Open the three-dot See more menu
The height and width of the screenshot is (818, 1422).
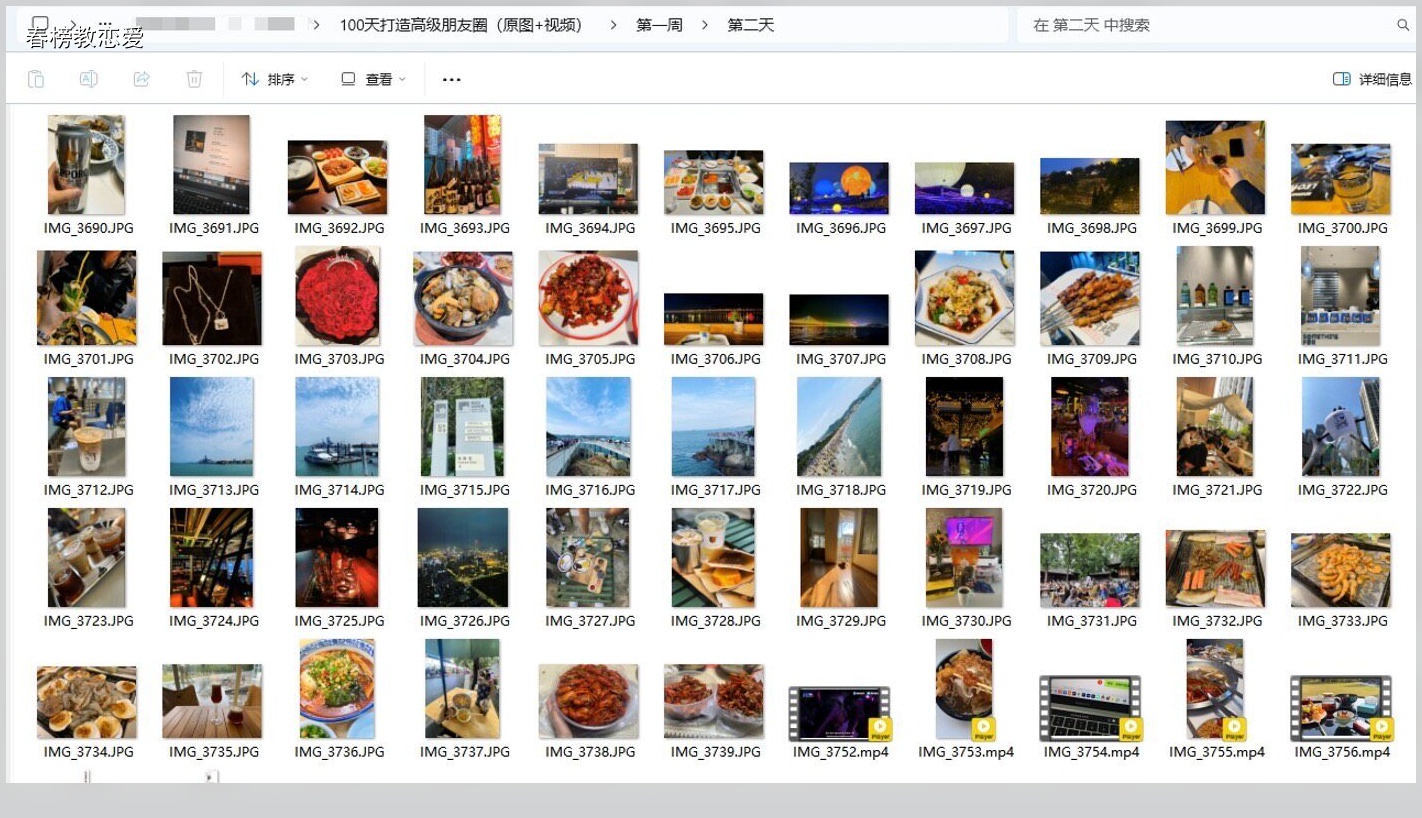452,79
